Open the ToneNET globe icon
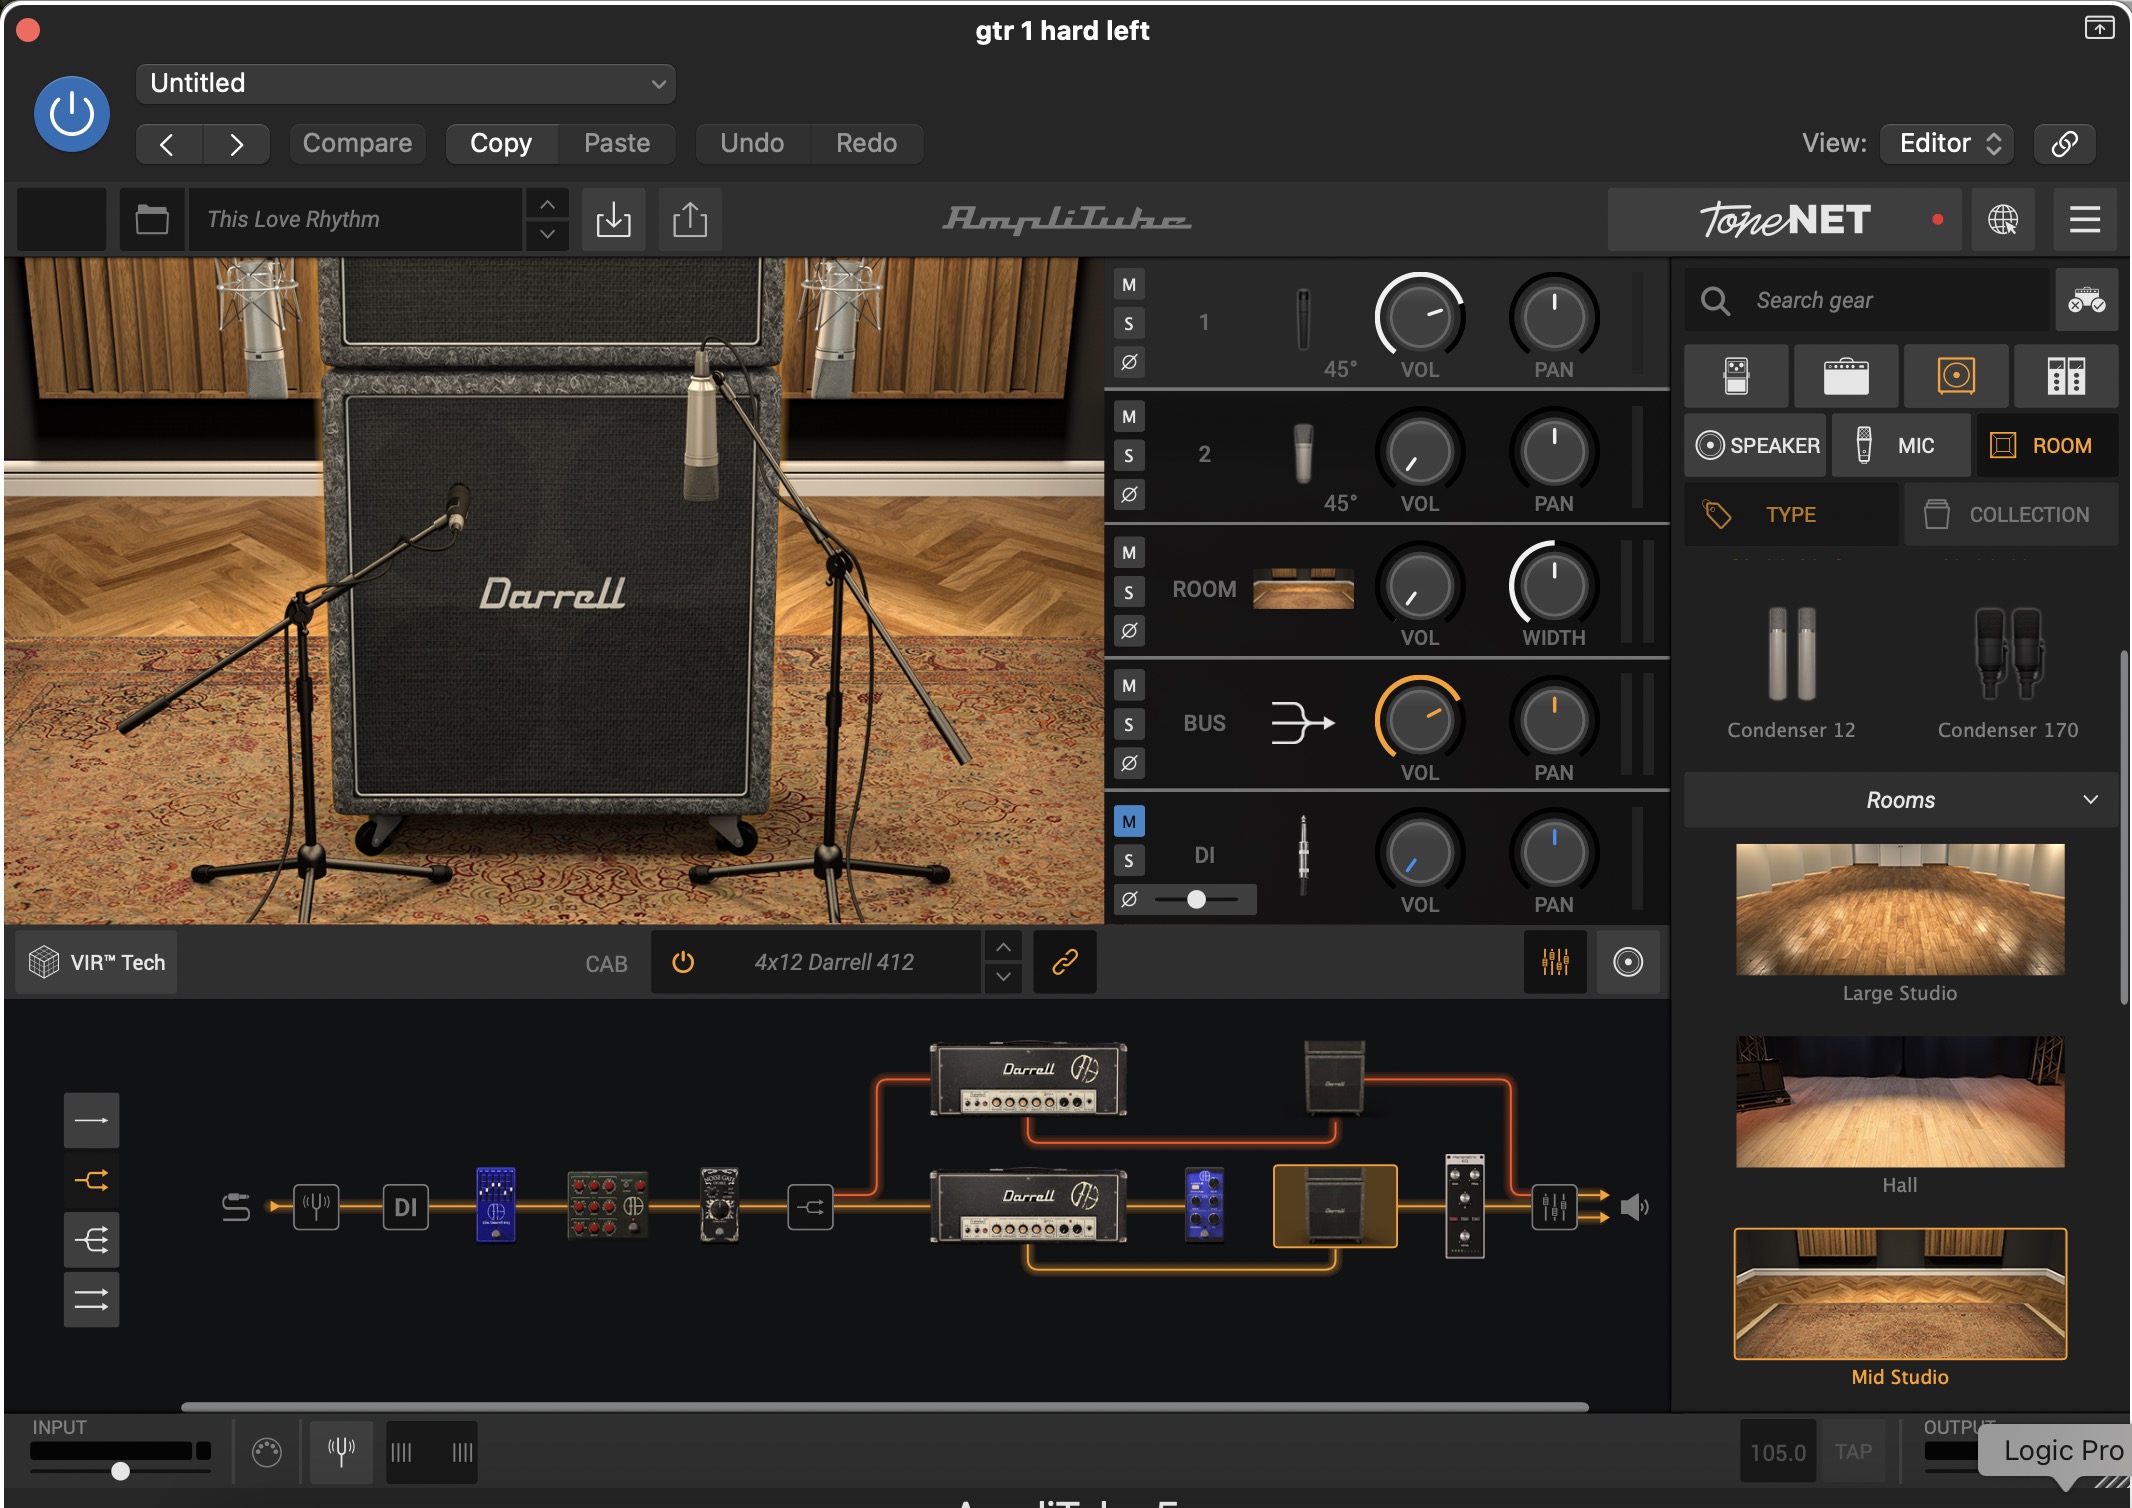The width and height of the screenshot is (2132, 1508). click(x=2002, y=219)
